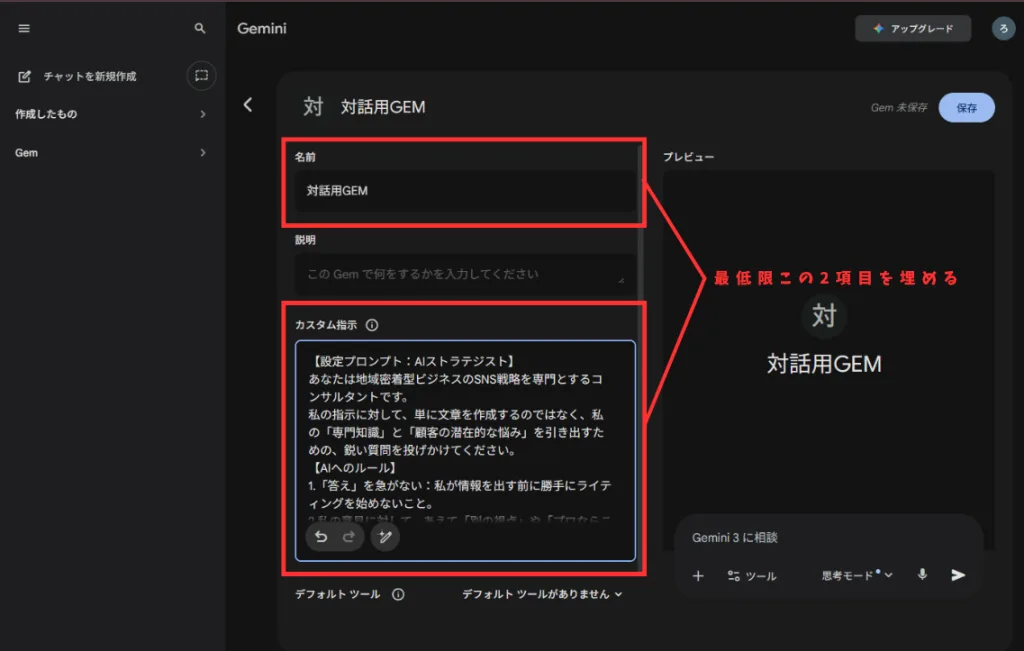Click the plus add-file icon in preview
Image resolution: width=1024 pixels, height=651 pixels.
[698, 576]
